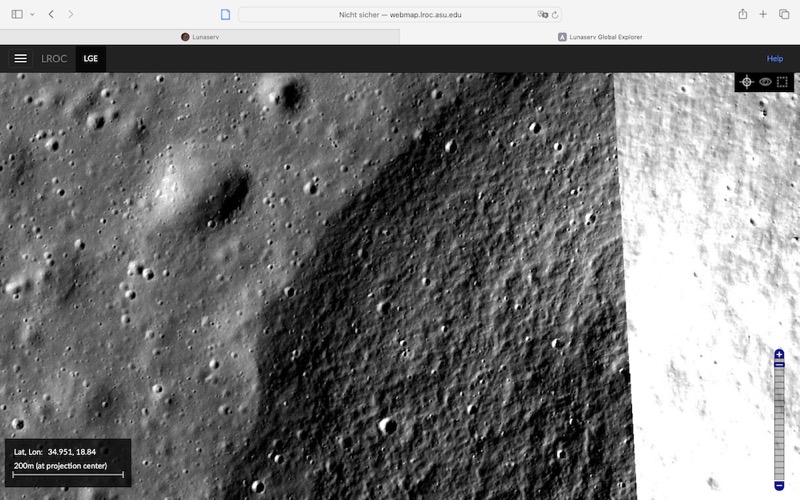This screenshot has height=500, width=800.
Task: Open the Help link
Action: pyautogui.click(x=774, y=59)
